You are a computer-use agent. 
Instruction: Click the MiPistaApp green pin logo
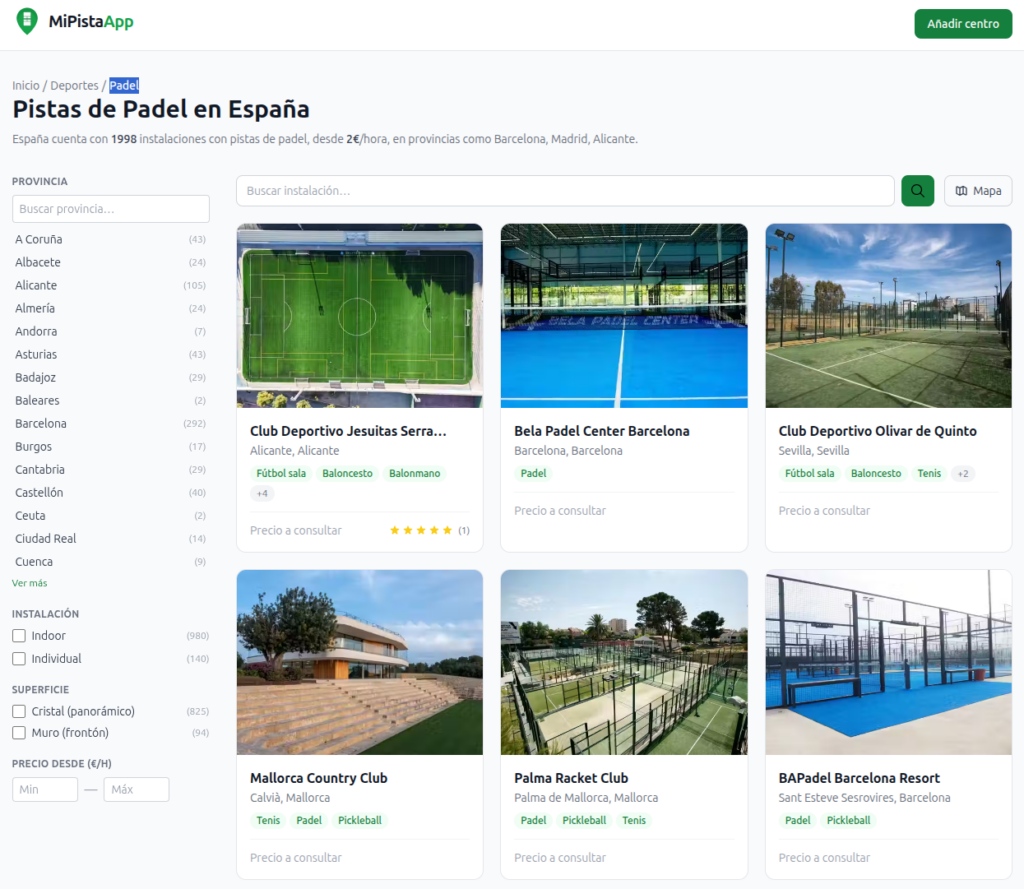click(x=27, y=21)
